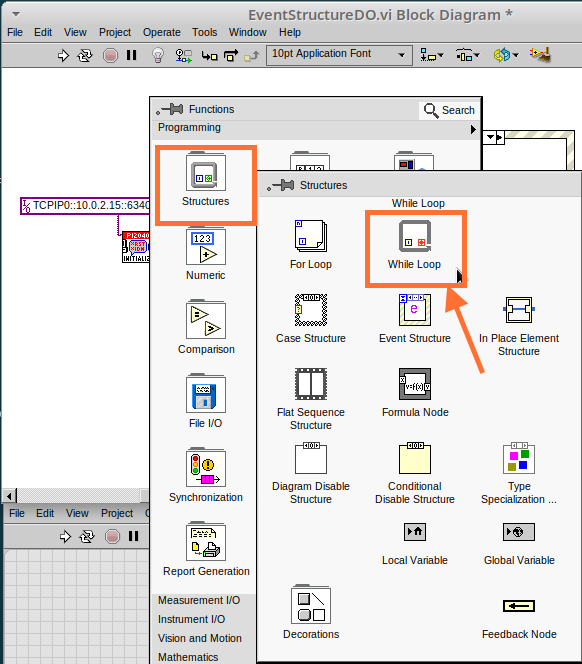
Task: Open the 10pt Application Font dropdown
Action: point(339,55)
